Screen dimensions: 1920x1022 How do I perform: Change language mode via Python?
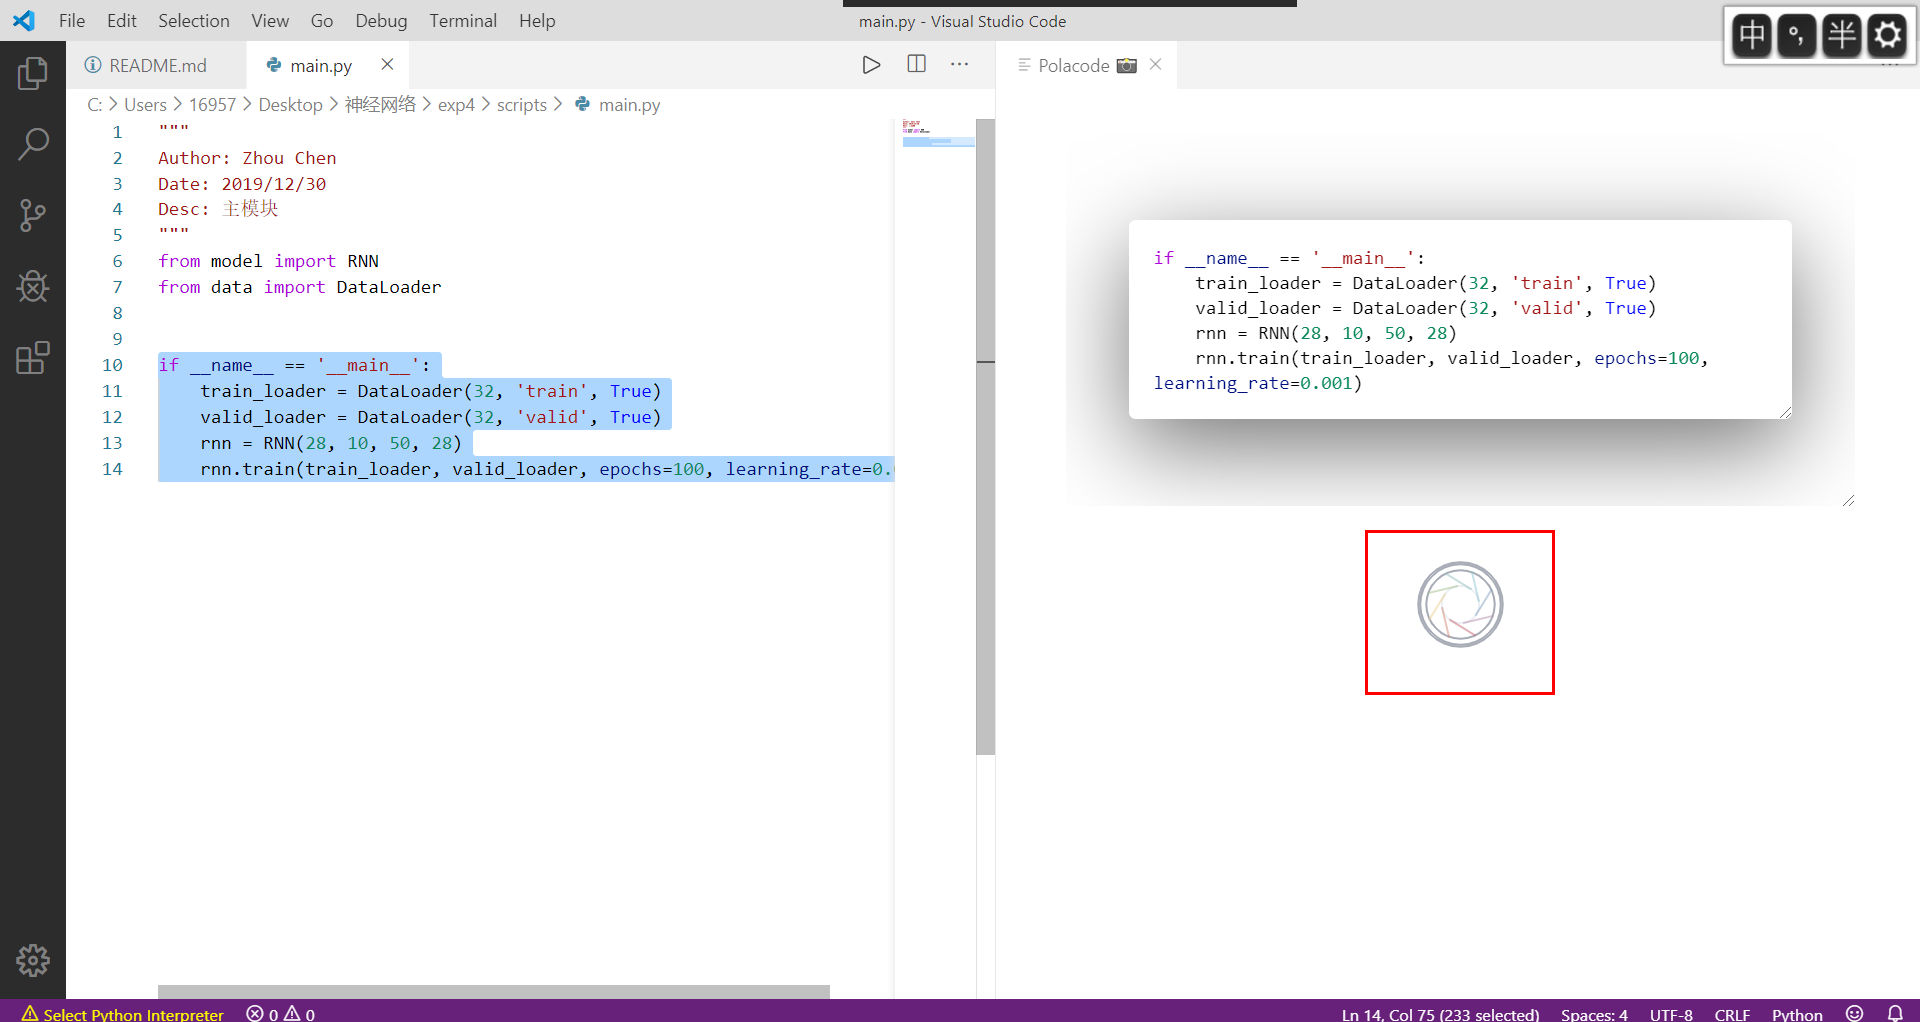[x=1797, y=1014]
